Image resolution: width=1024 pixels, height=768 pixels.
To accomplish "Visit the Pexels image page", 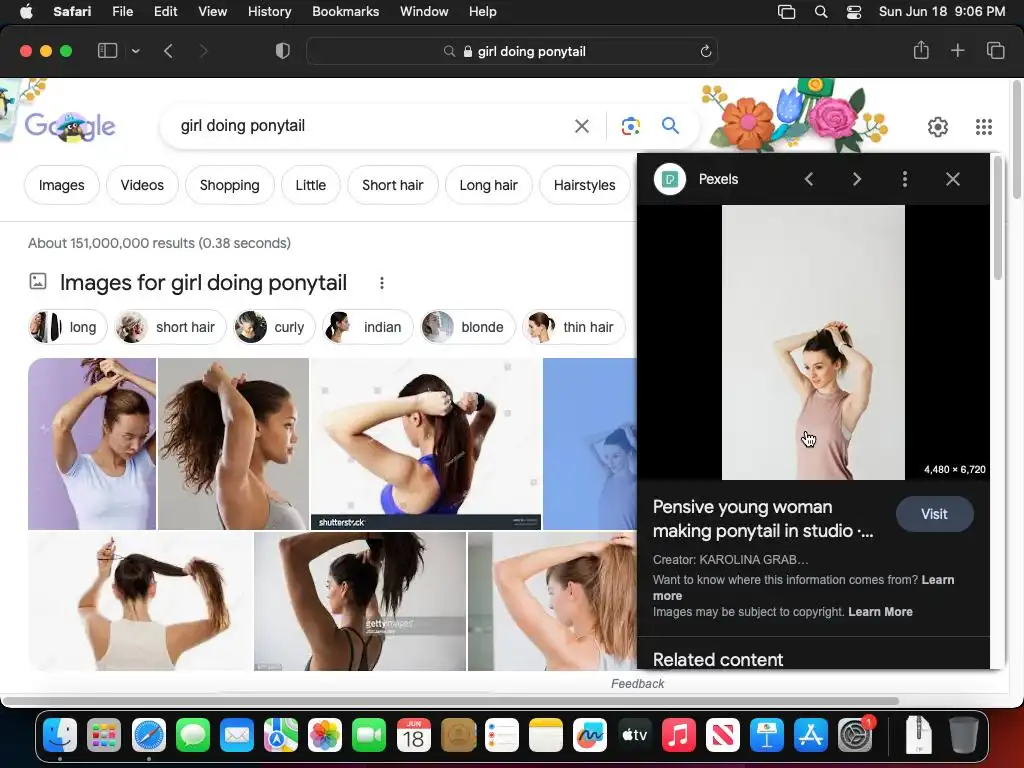I will pyautogui.click(x=934, y=514).
